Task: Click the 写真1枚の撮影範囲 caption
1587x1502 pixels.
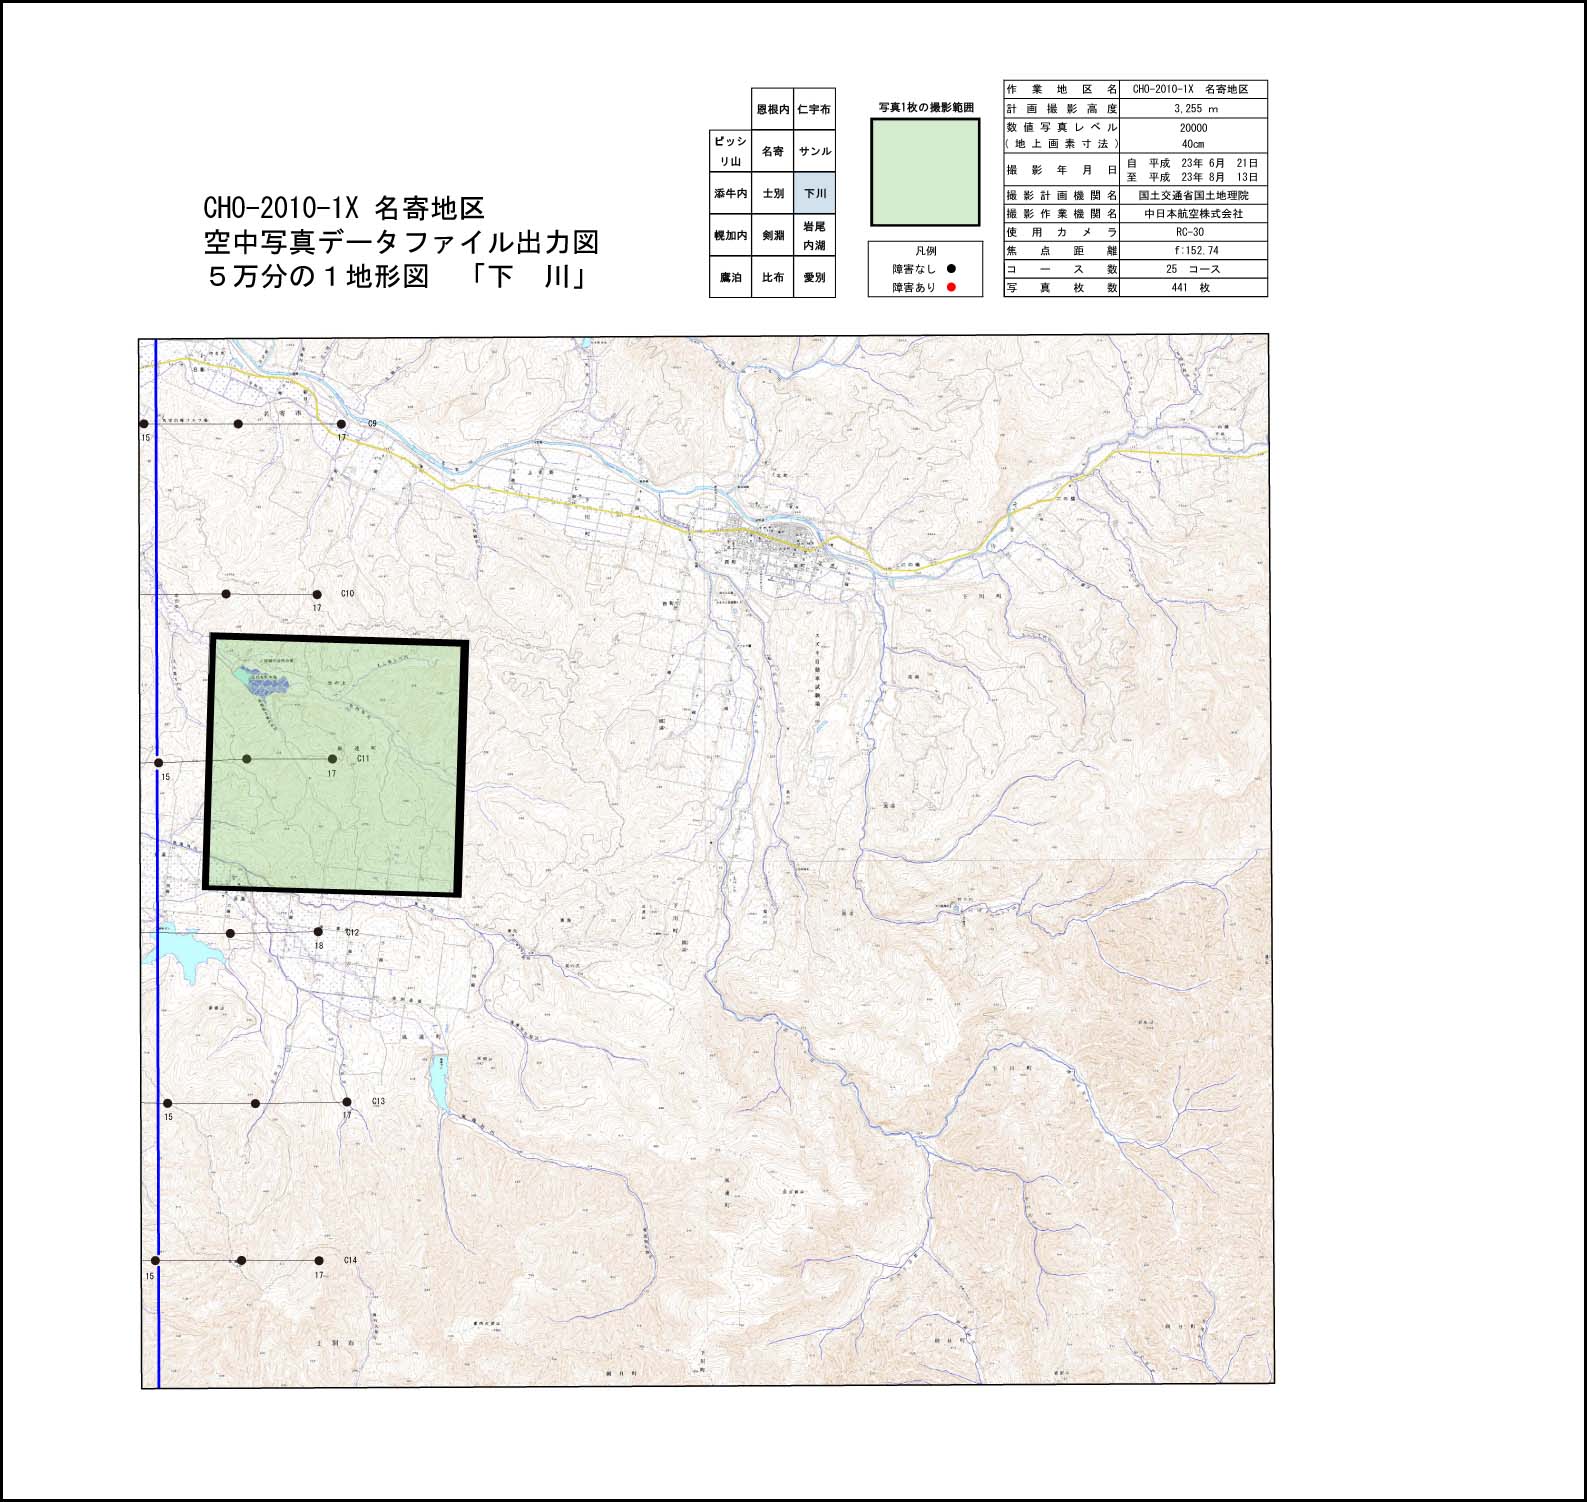Action: coord(926,107)
